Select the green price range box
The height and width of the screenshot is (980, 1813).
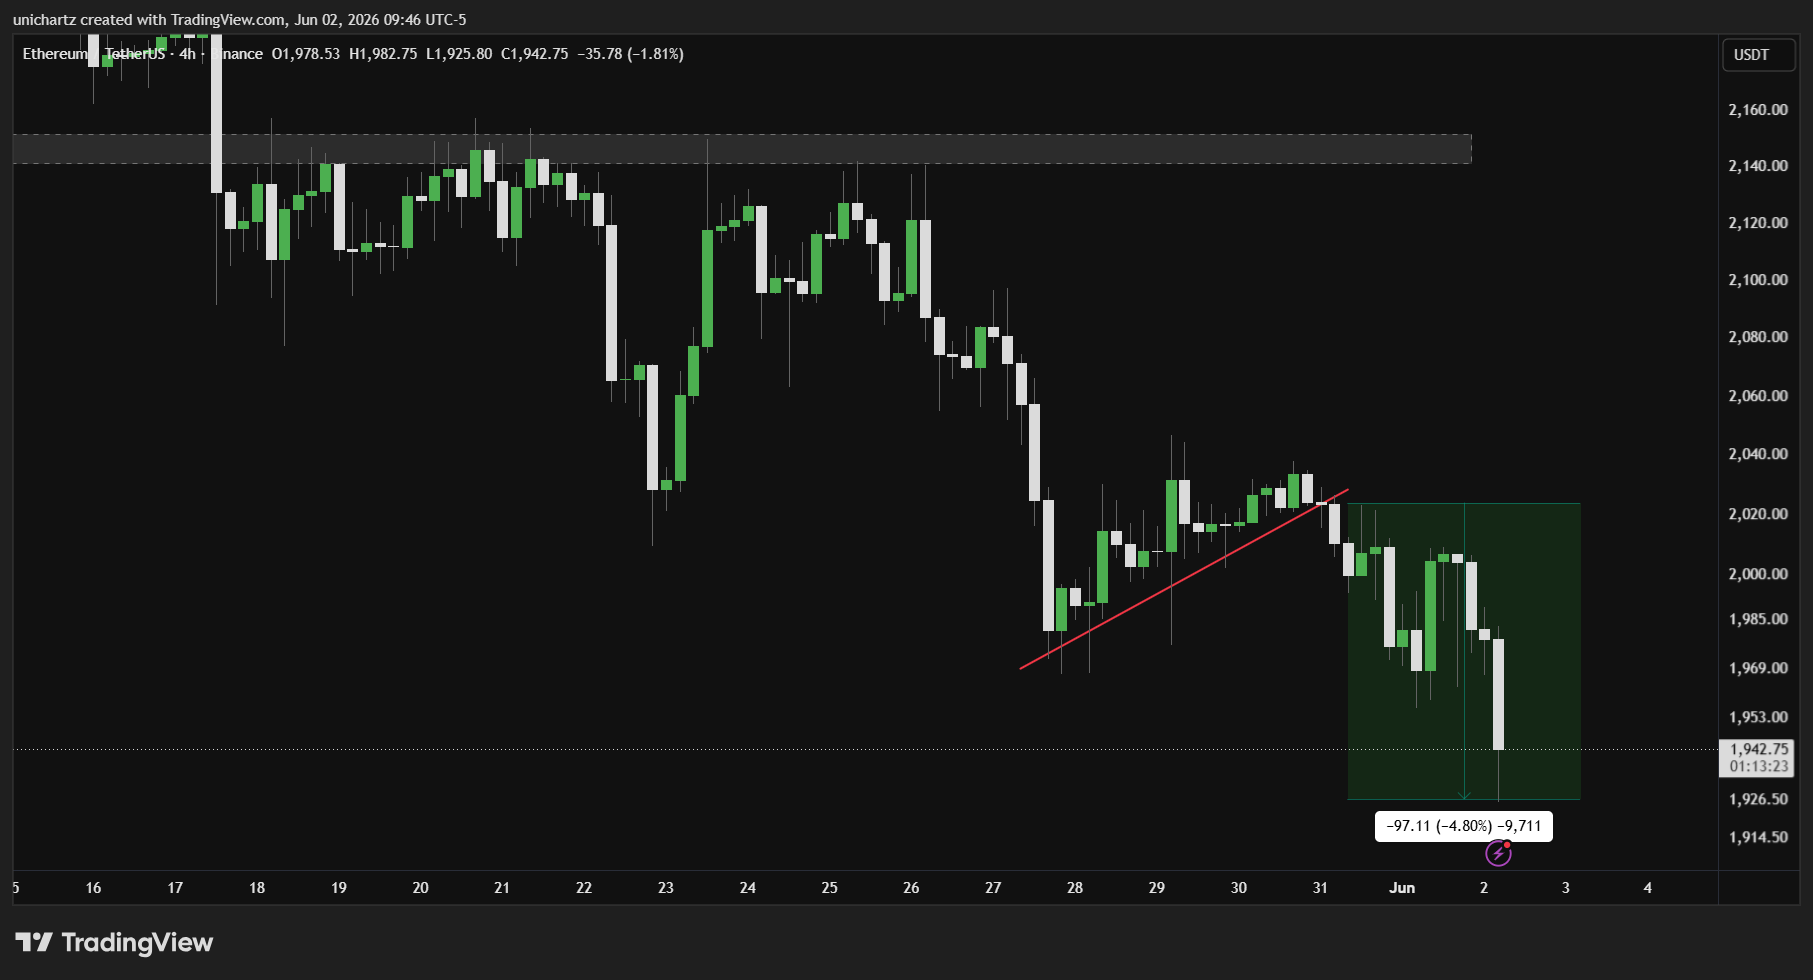[x=1464, y=651]
